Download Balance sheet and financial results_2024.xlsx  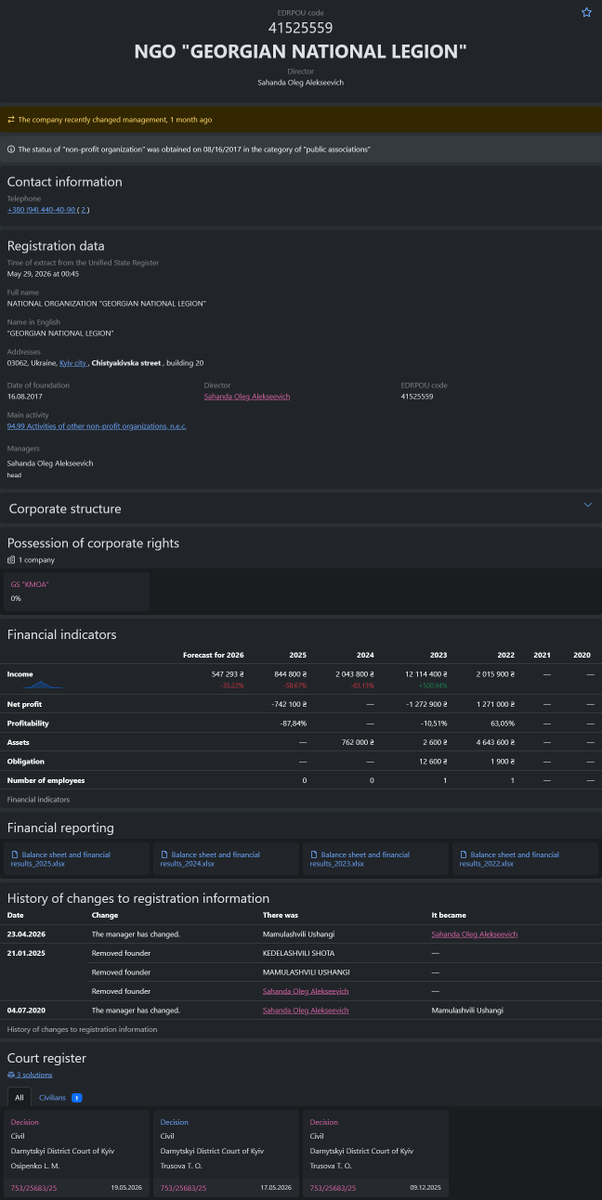tap(227, 859)
